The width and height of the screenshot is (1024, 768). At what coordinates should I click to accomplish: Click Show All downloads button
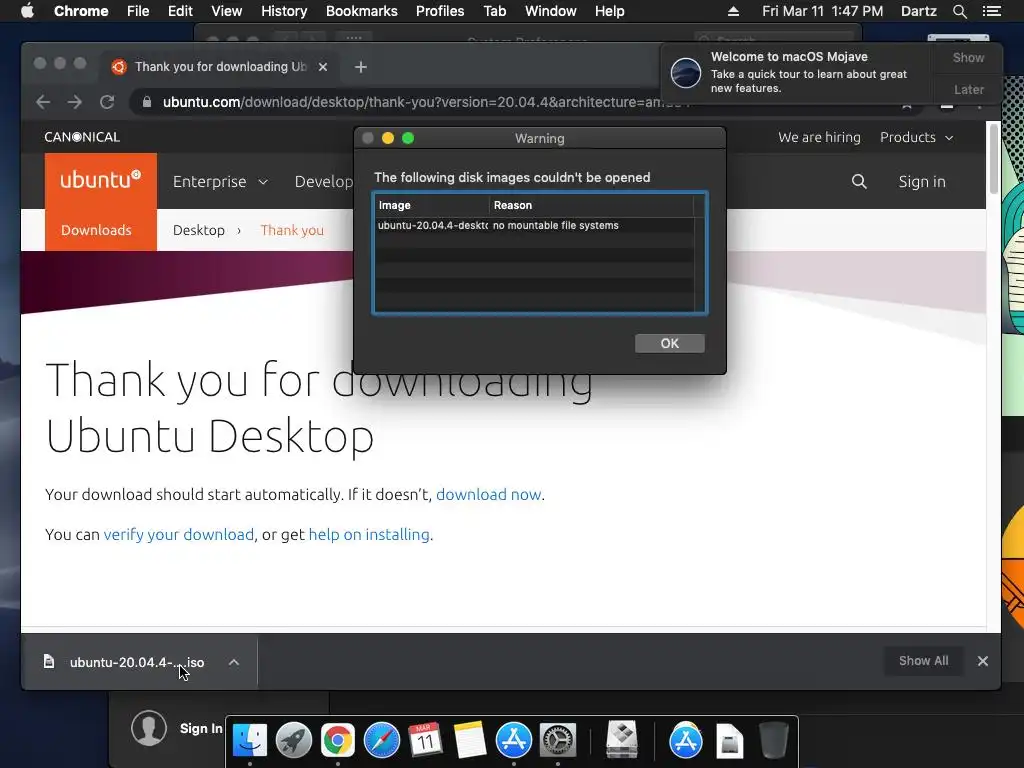tap(923, 661)
